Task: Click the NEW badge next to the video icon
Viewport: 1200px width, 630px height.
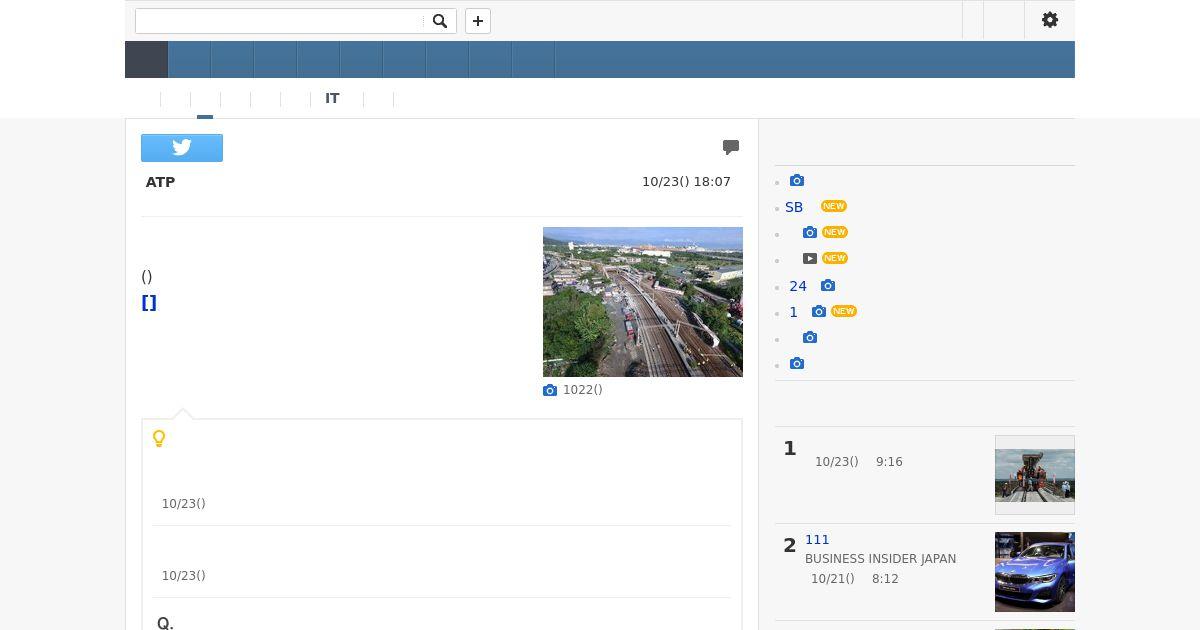Action: (x=835, y=258)
